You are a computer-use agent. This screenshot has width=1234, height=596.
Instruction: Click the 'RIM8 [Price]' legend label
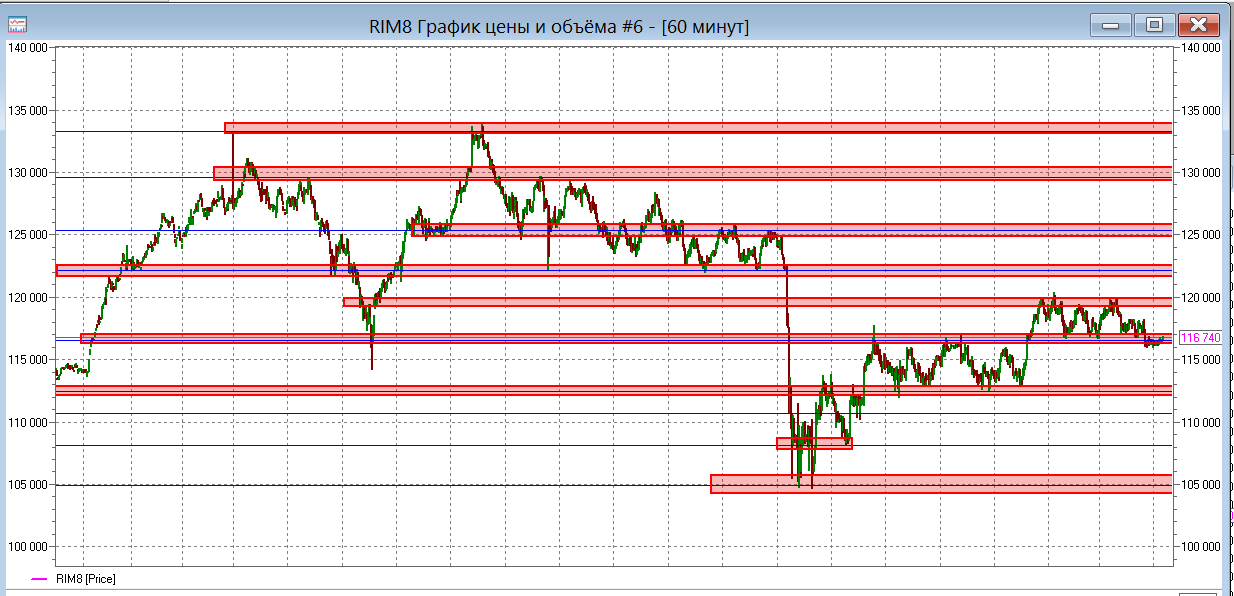85,579
